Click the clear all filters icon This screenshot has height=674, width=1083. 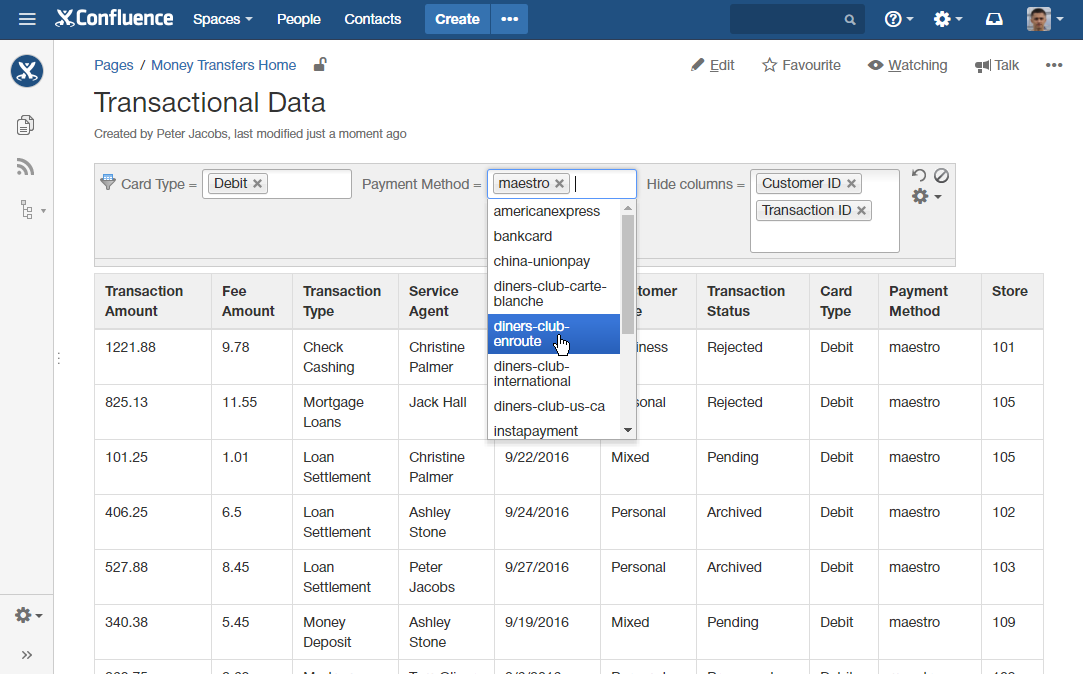941,175
